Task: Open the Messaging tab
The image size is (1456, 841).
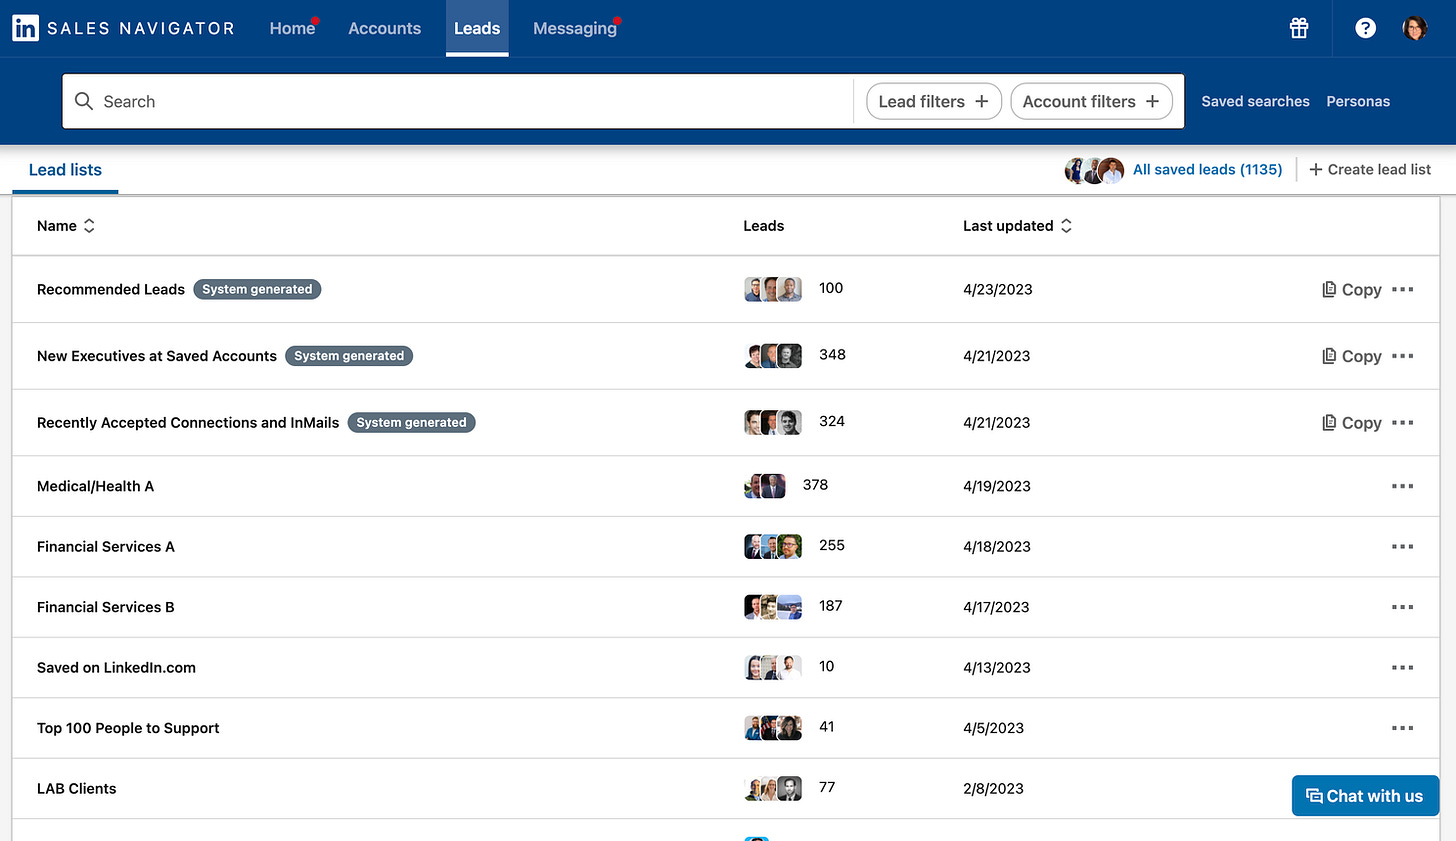Action: click(x=575, y=28)
